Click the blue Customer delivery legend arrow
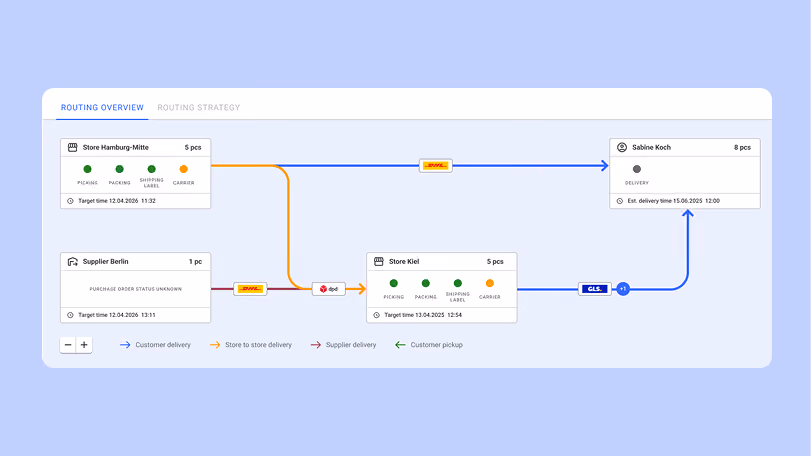811x456 pixels. (x=125, y=345)
